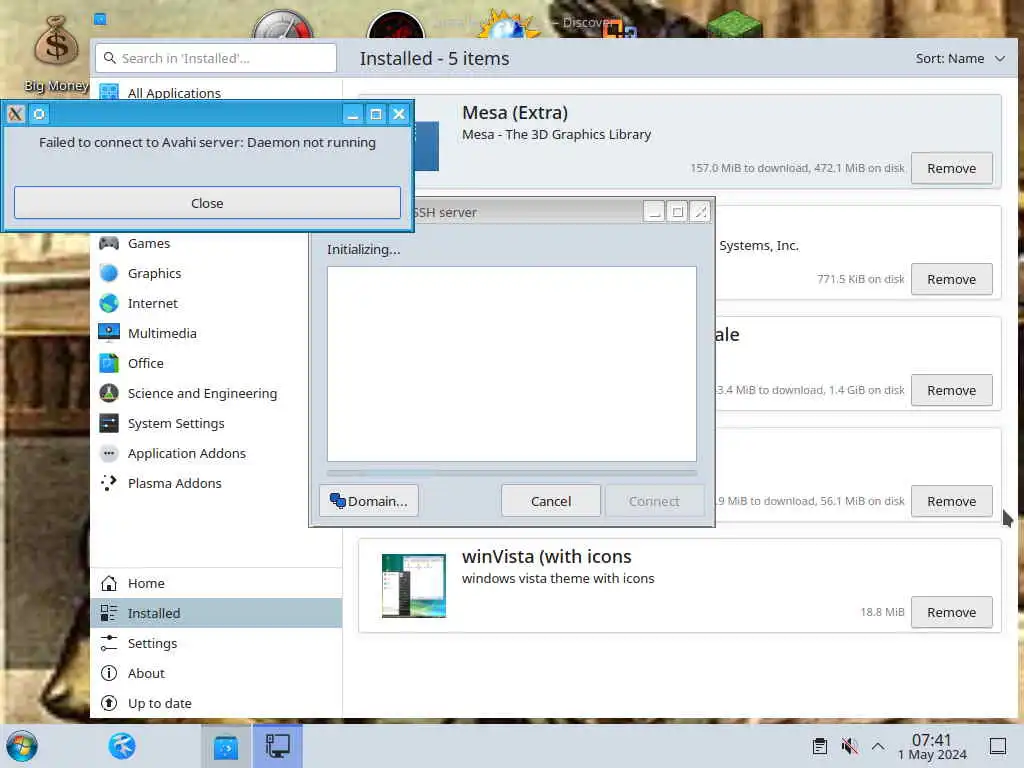Click the pin icon in Avahi dialog titlebar

(x=39, y=114)
